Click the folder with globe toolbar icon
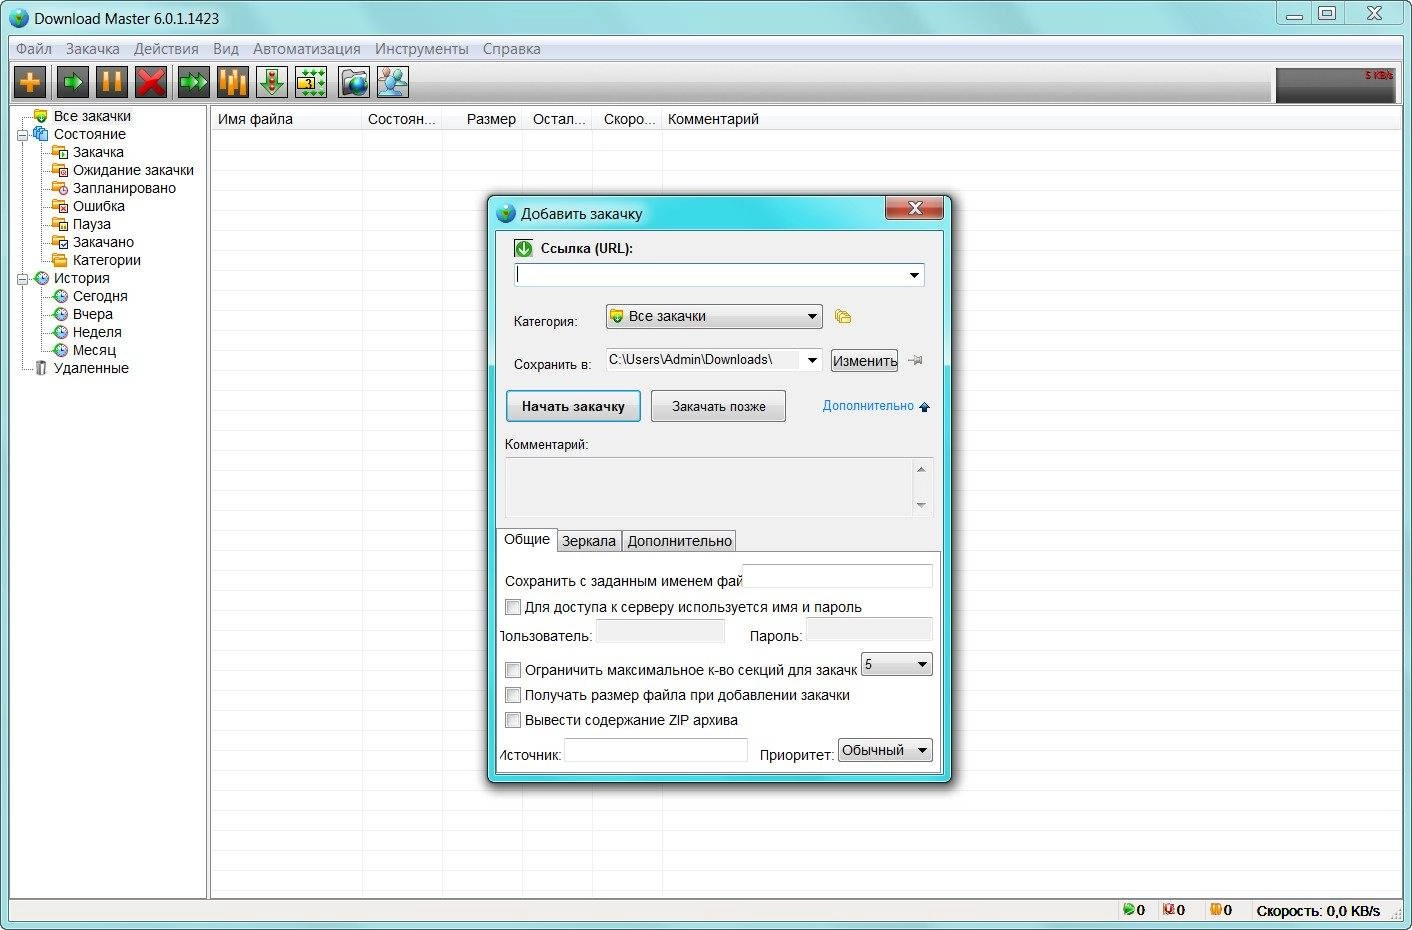 (354, 82)
